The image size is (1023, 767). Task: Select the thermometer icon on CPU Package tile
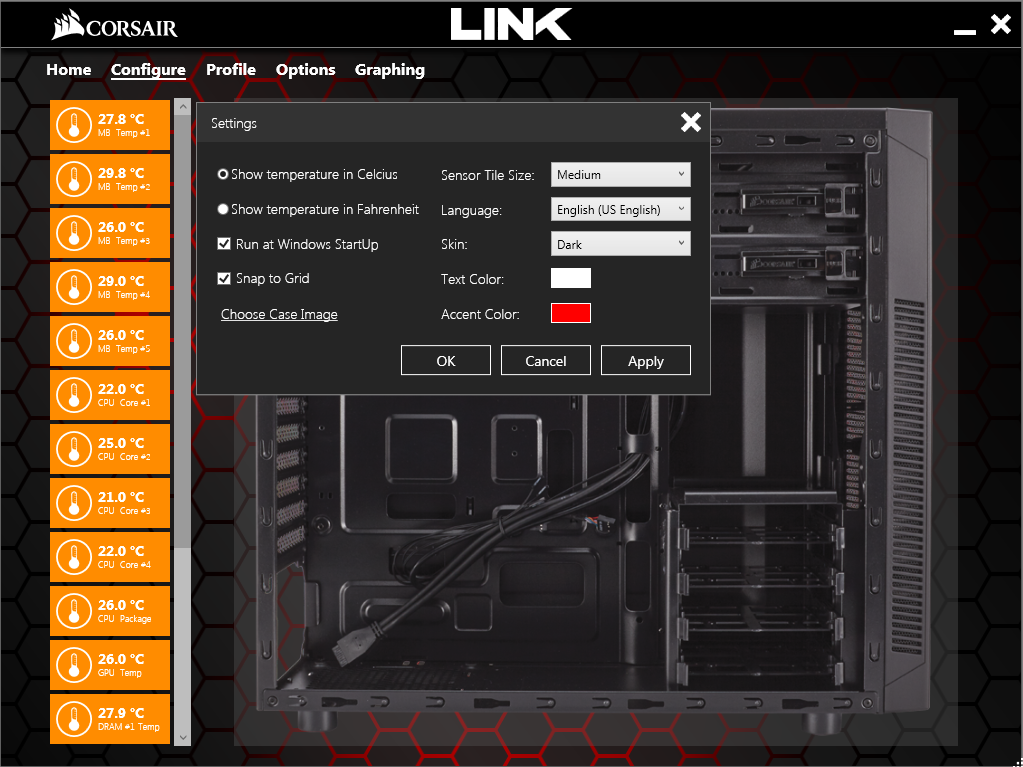coord(73,611)
